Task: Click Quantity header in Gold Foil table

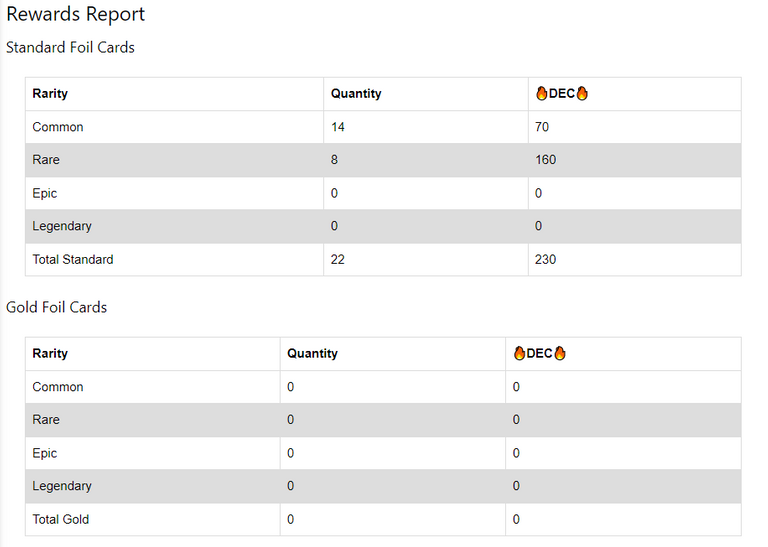Action: [x=312, y=354]
